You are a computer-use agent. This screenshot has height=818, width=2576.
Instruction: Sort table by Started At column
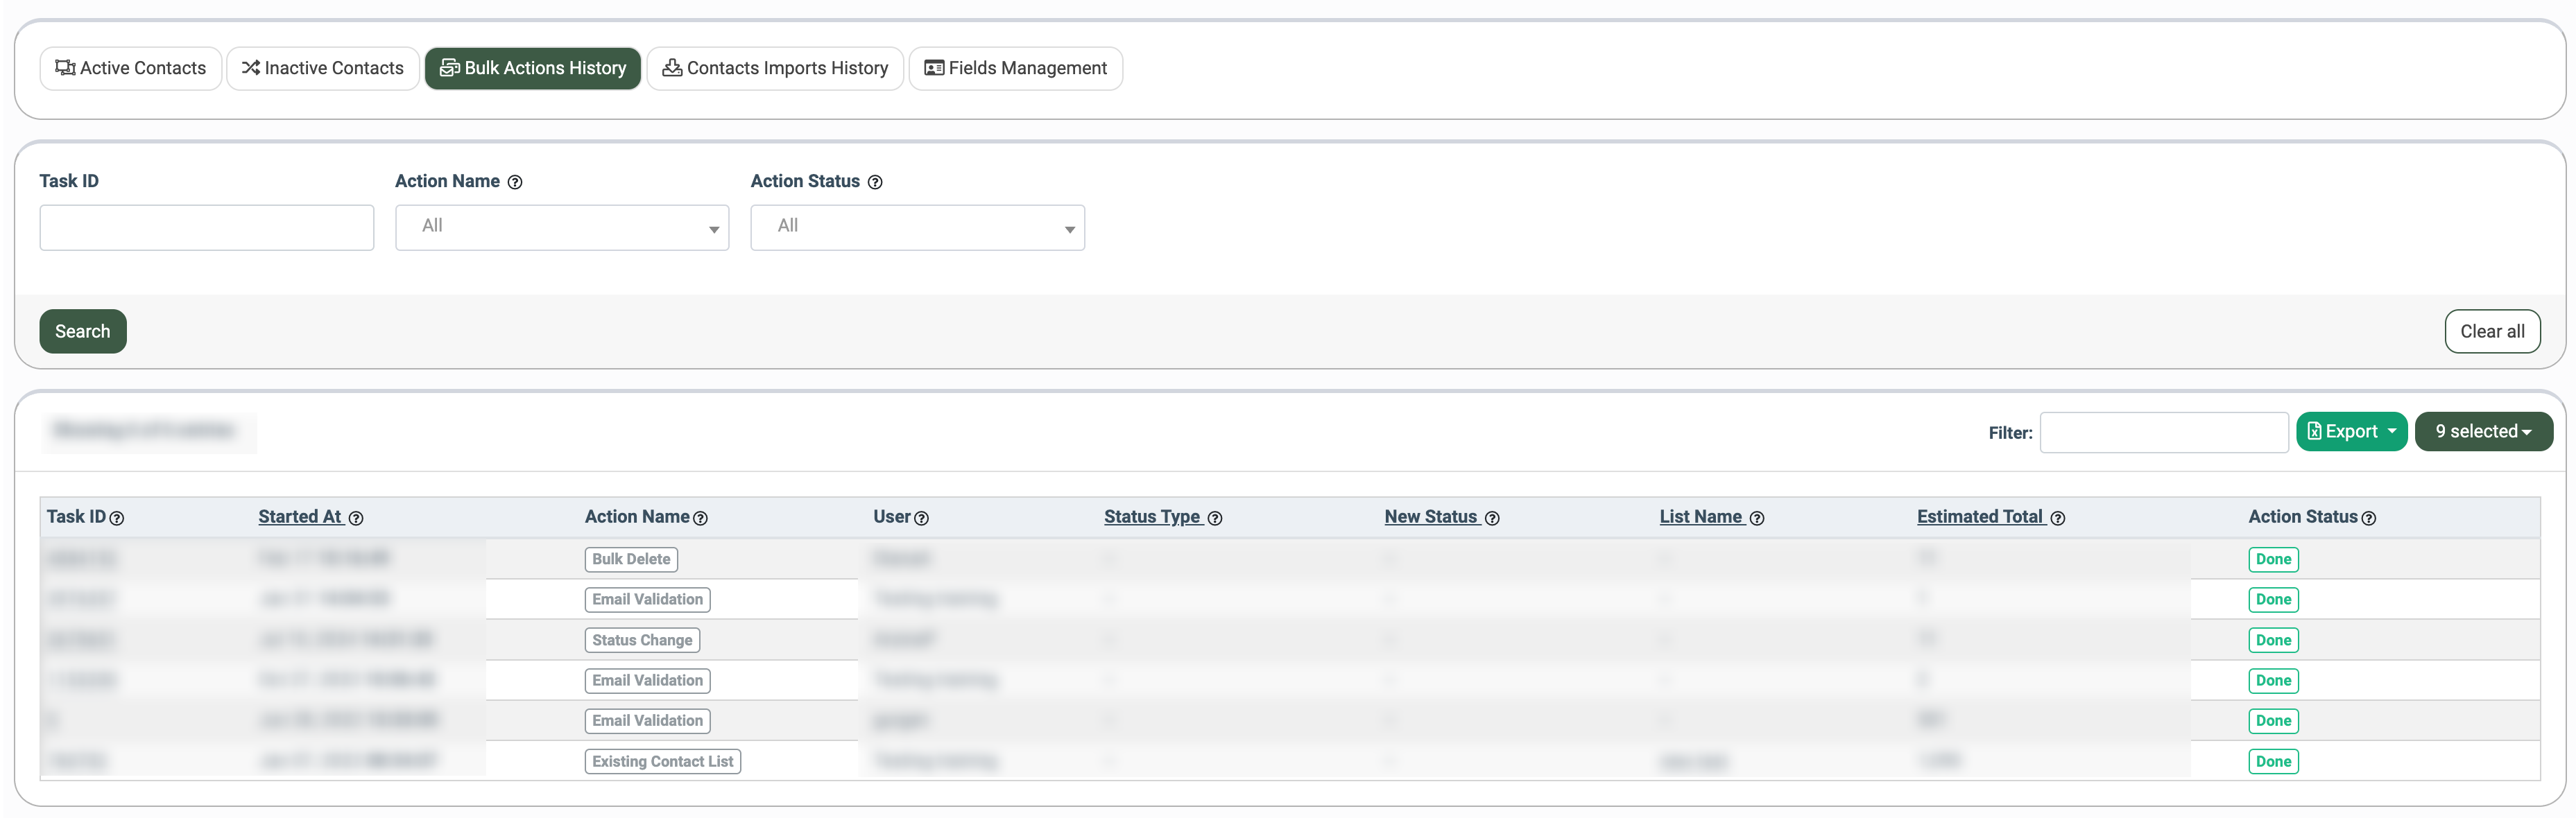click(x=300, y=517)
